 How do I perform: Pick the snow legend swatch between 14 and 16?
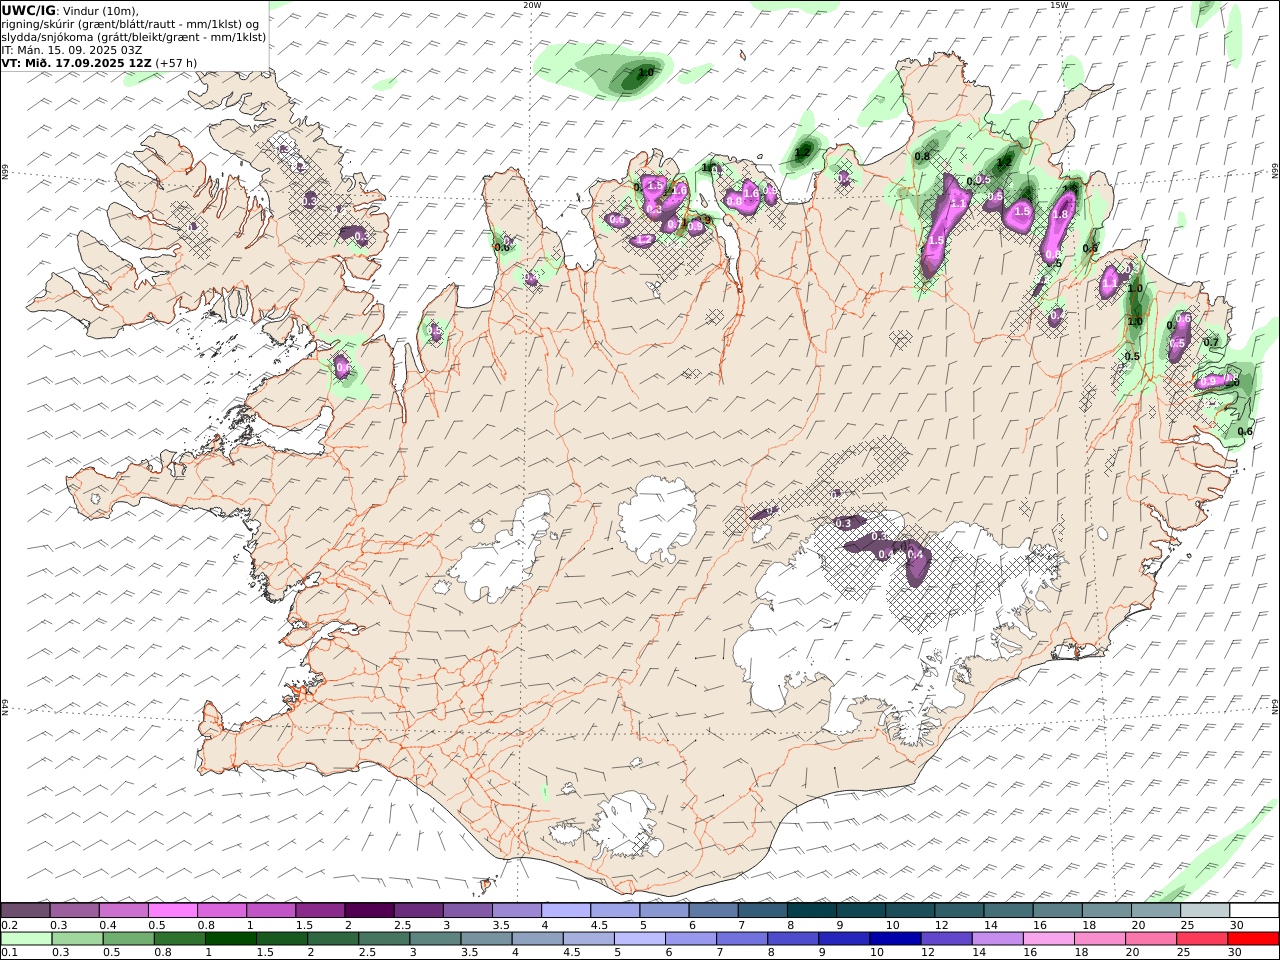pyautogui.click(x=1008, y=910)
